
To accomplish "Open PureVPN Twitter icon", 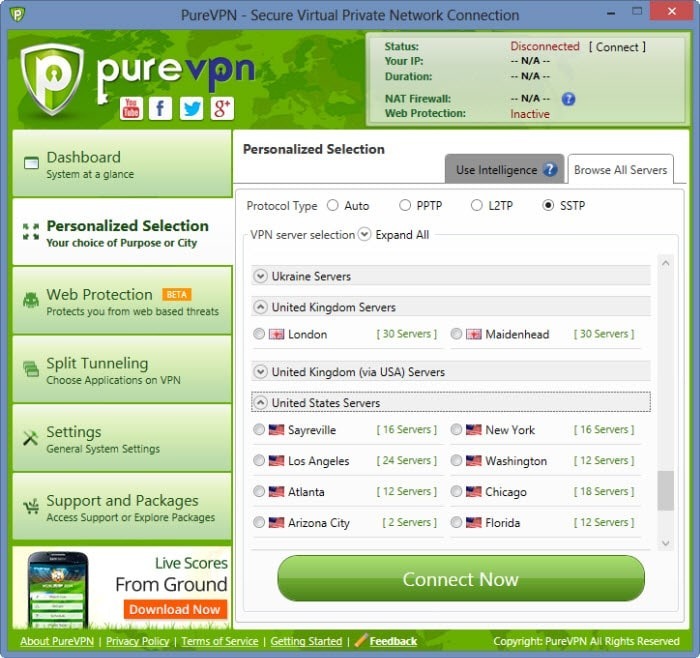I will pyautogui.click(x=192, y=108).
